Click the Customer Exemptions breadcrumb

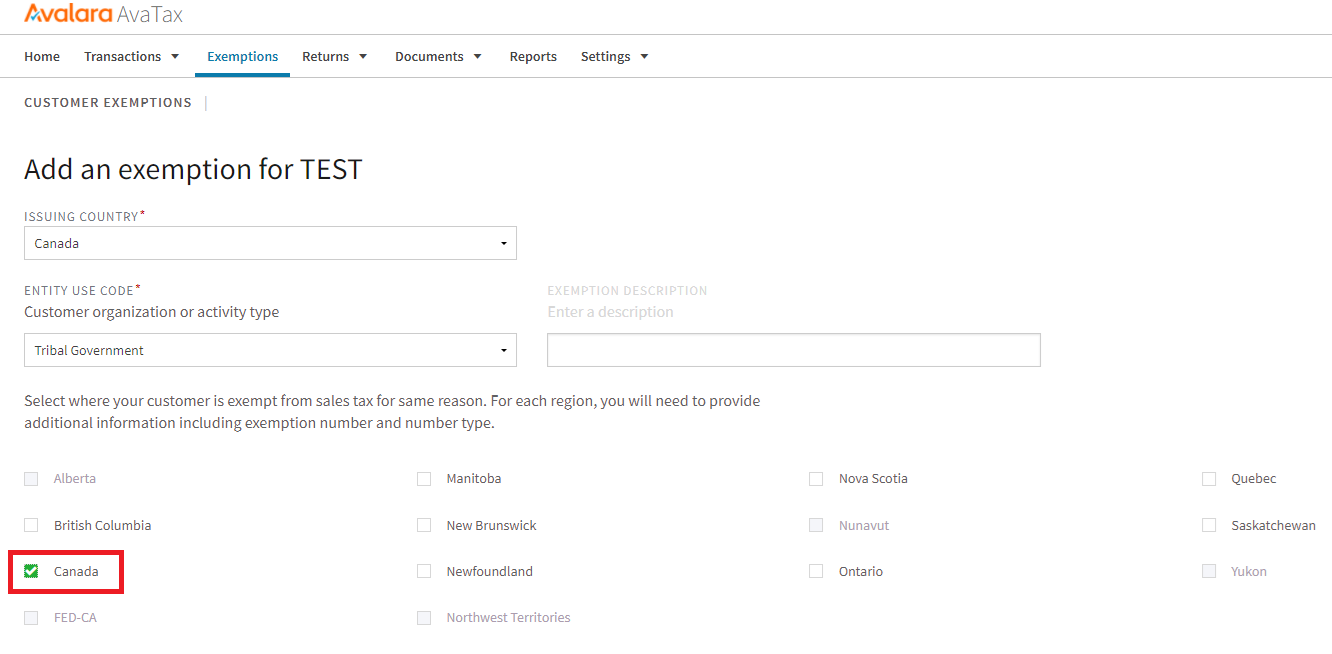coord(108,103)
